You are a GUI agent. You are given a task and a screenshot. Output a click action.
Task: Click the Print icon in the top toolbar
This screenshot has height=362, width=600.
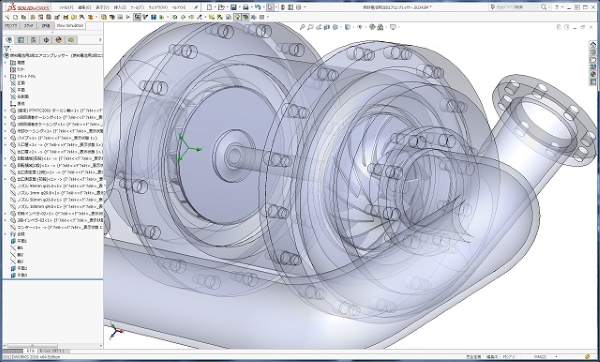pyautogui.click(x=245, y=7)
